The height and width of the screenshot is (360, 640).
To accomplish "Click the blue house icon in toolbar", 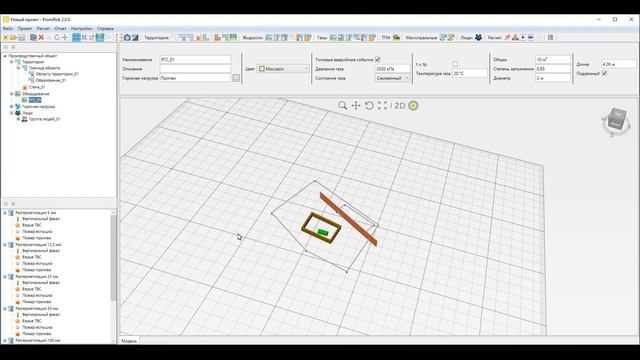I will 127,38.
